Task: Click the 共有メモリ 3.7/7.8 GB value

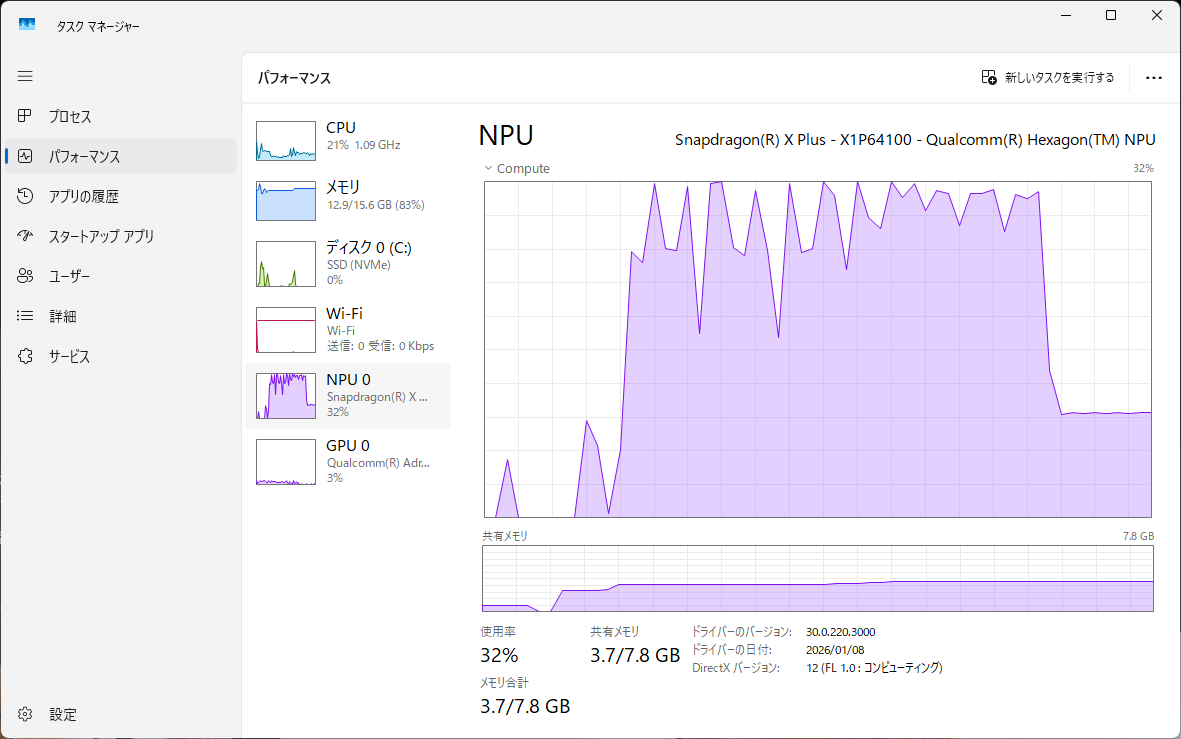Action: click(635, 655)
